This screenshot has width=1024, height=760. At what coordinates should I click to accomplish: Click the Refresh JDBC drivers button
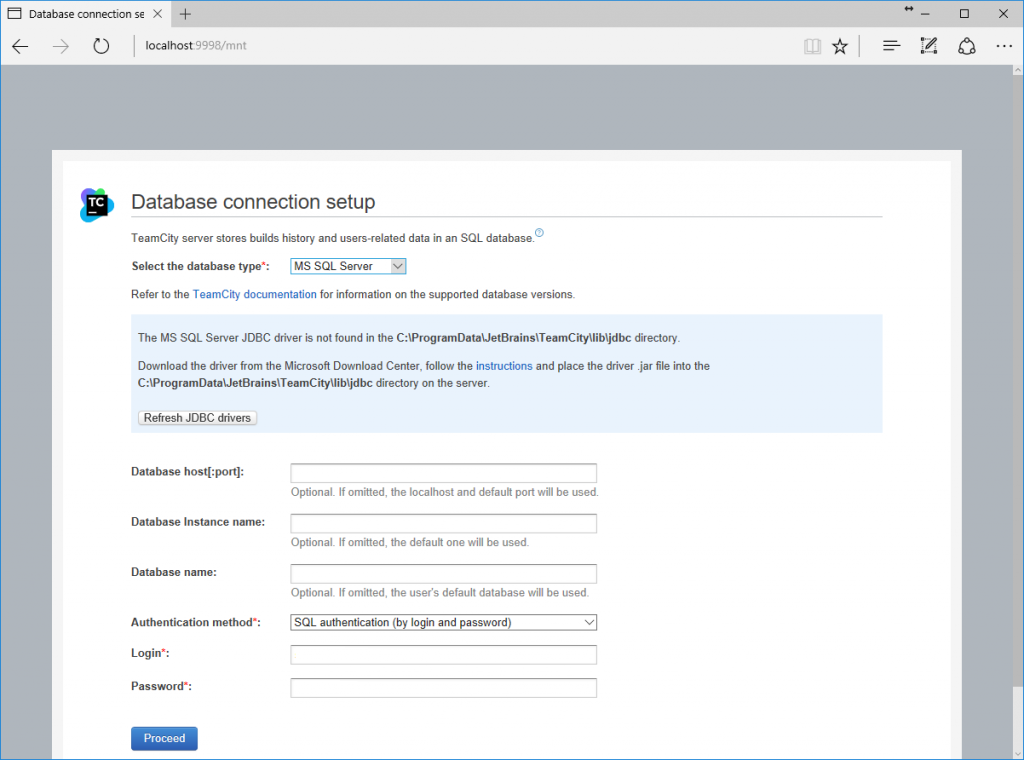pos(197,418)
